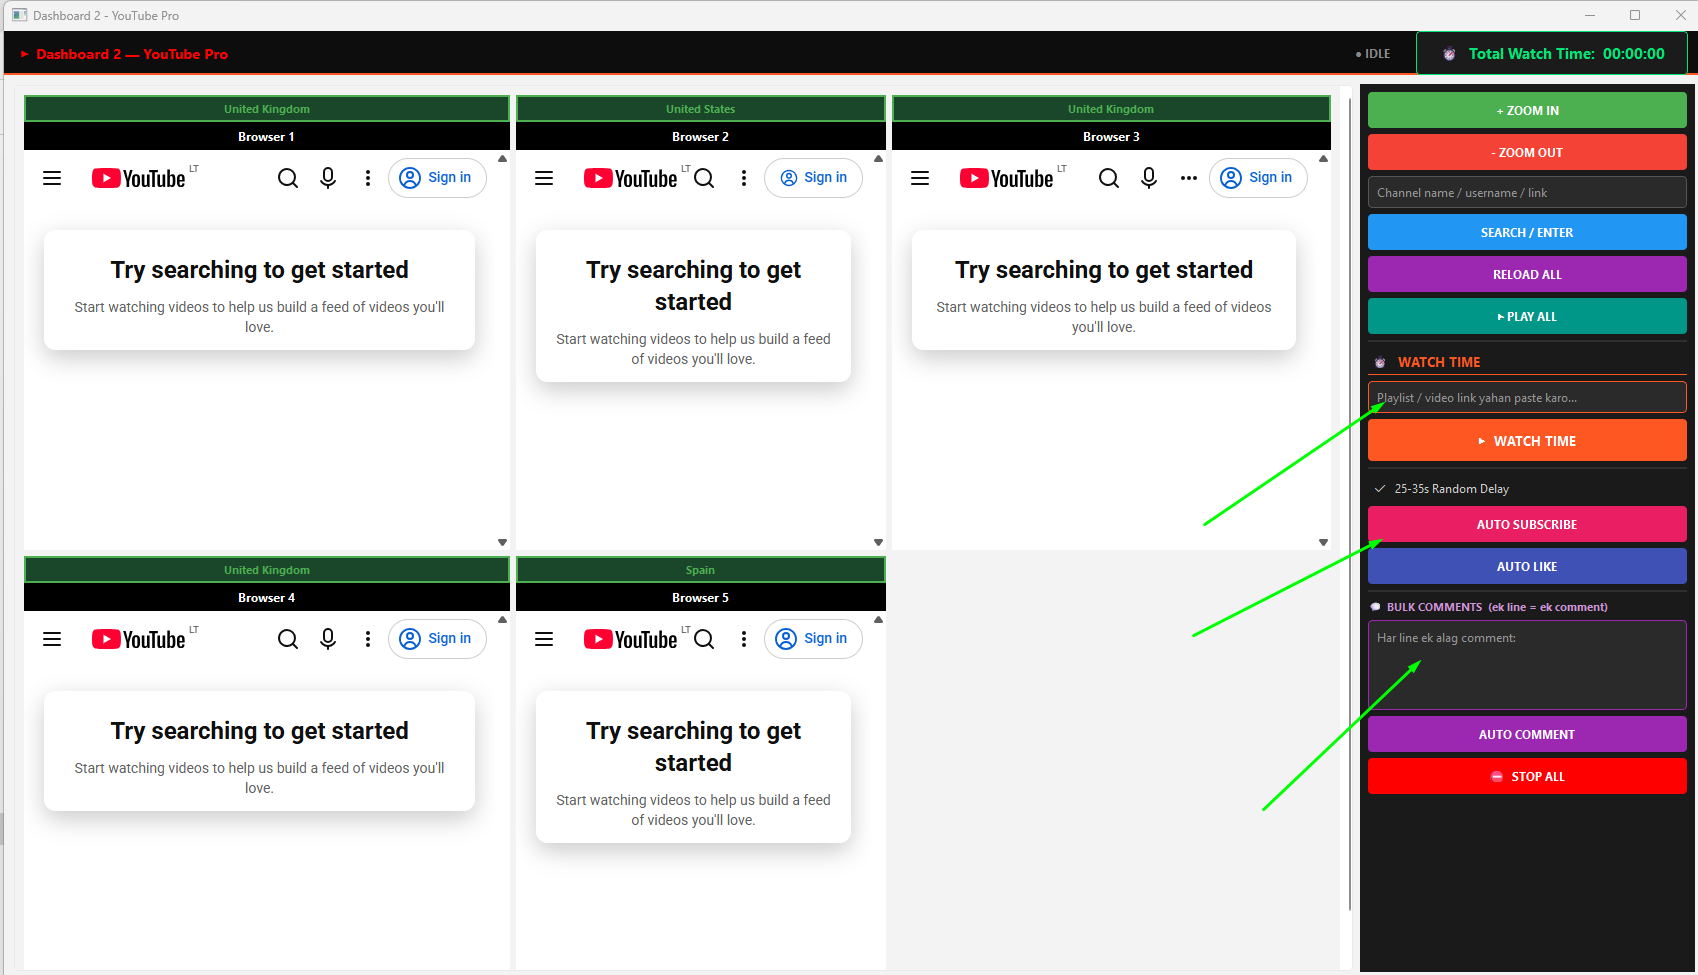Click the scroll-down arrow in Browser 2

(x=878, y=542)
